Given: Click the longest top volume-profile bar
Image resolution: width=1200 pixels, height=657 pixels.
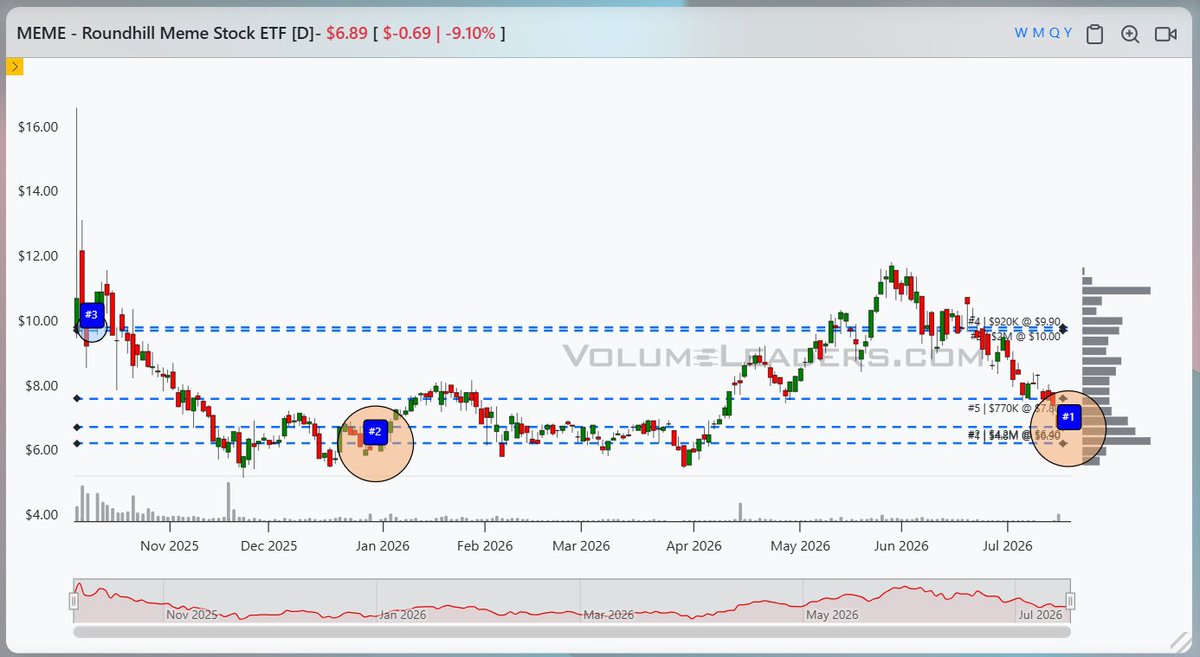Looking at the screenshot, I should (x=1116, y=290).
